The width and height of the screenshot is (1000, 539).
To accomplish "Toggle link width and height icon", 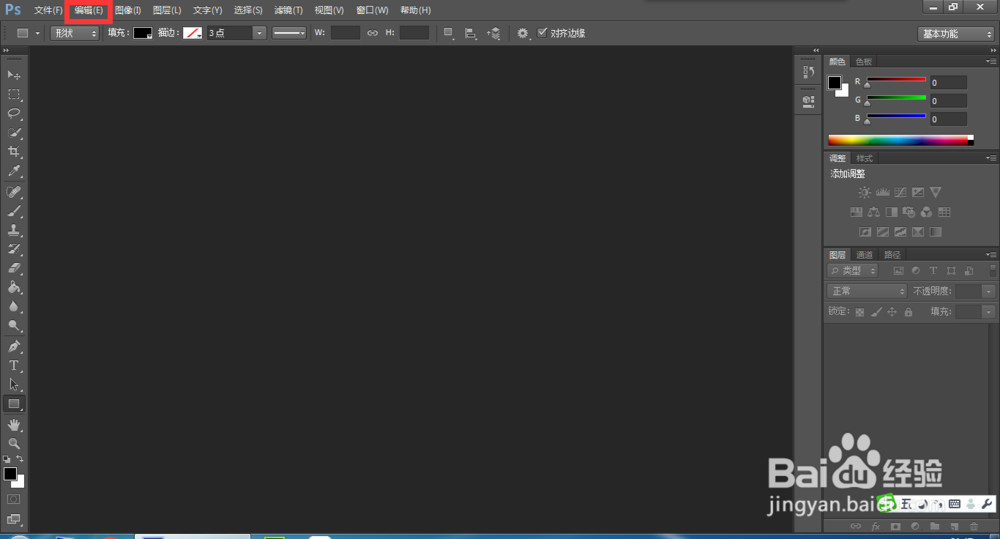I will 372,33.
